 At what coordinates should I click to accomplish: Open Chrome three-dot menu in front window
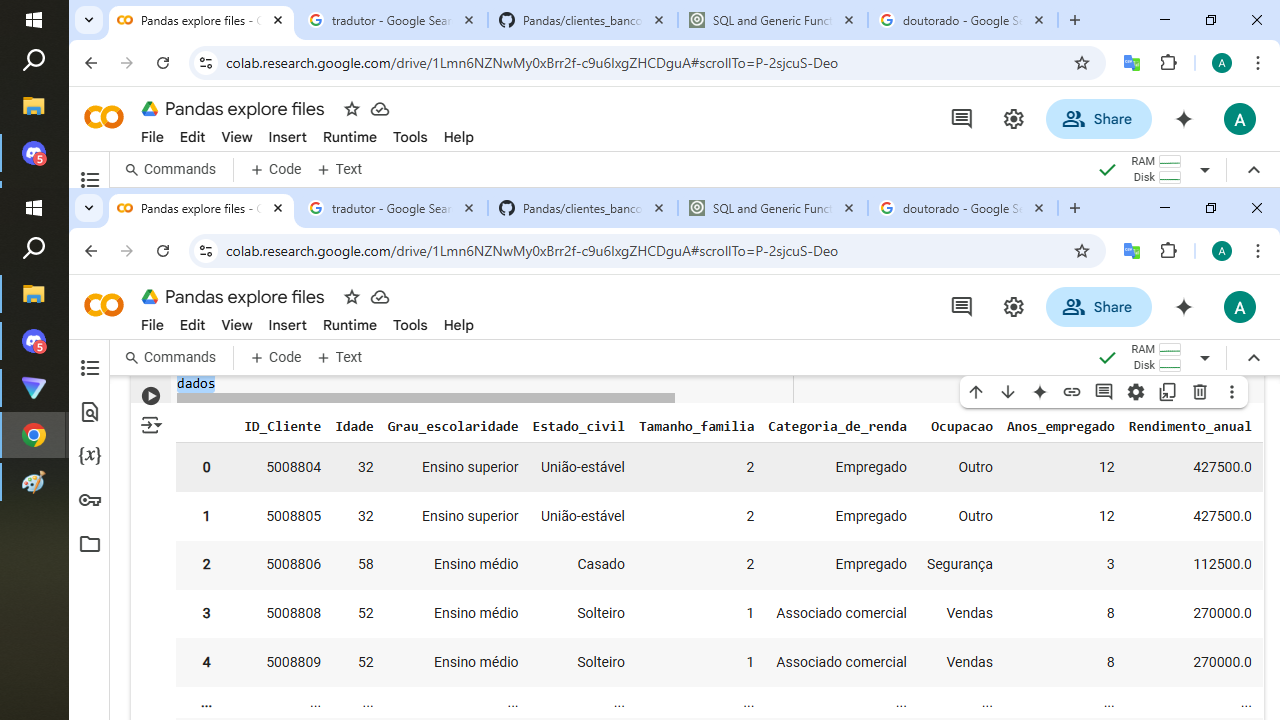[1258, 251]
